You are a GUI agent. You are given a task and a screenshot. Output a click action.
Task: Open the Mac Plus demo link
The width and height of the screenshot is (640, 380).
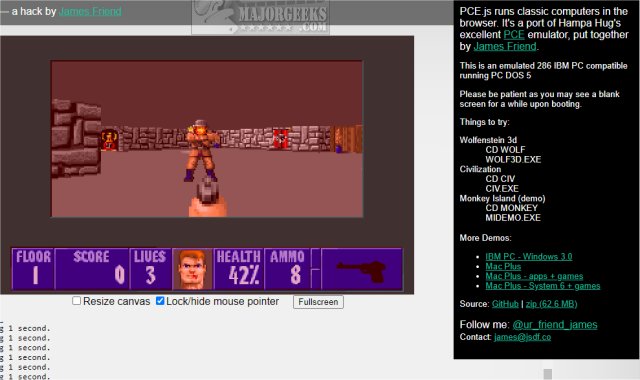pyautogui.click(x=503, y=267)
